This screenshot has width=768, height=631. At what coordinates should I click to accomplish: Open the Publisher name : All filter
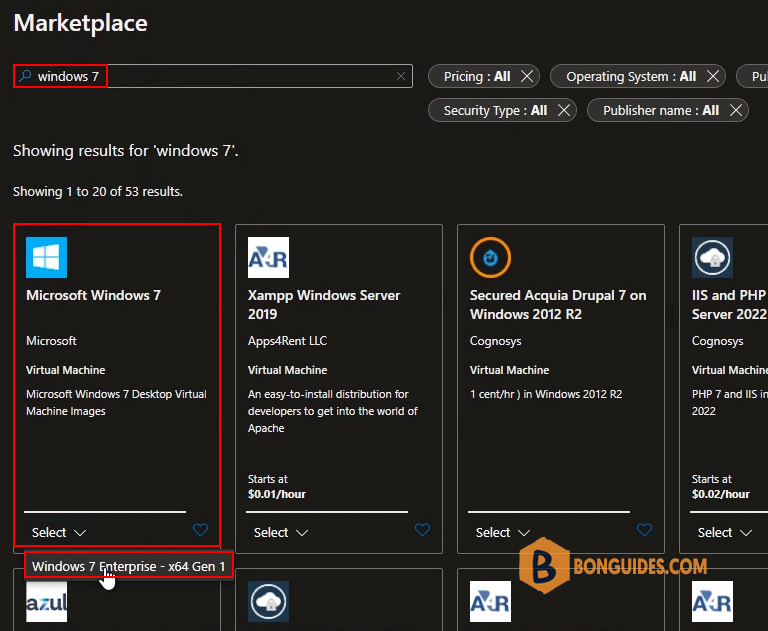(661, 110)
